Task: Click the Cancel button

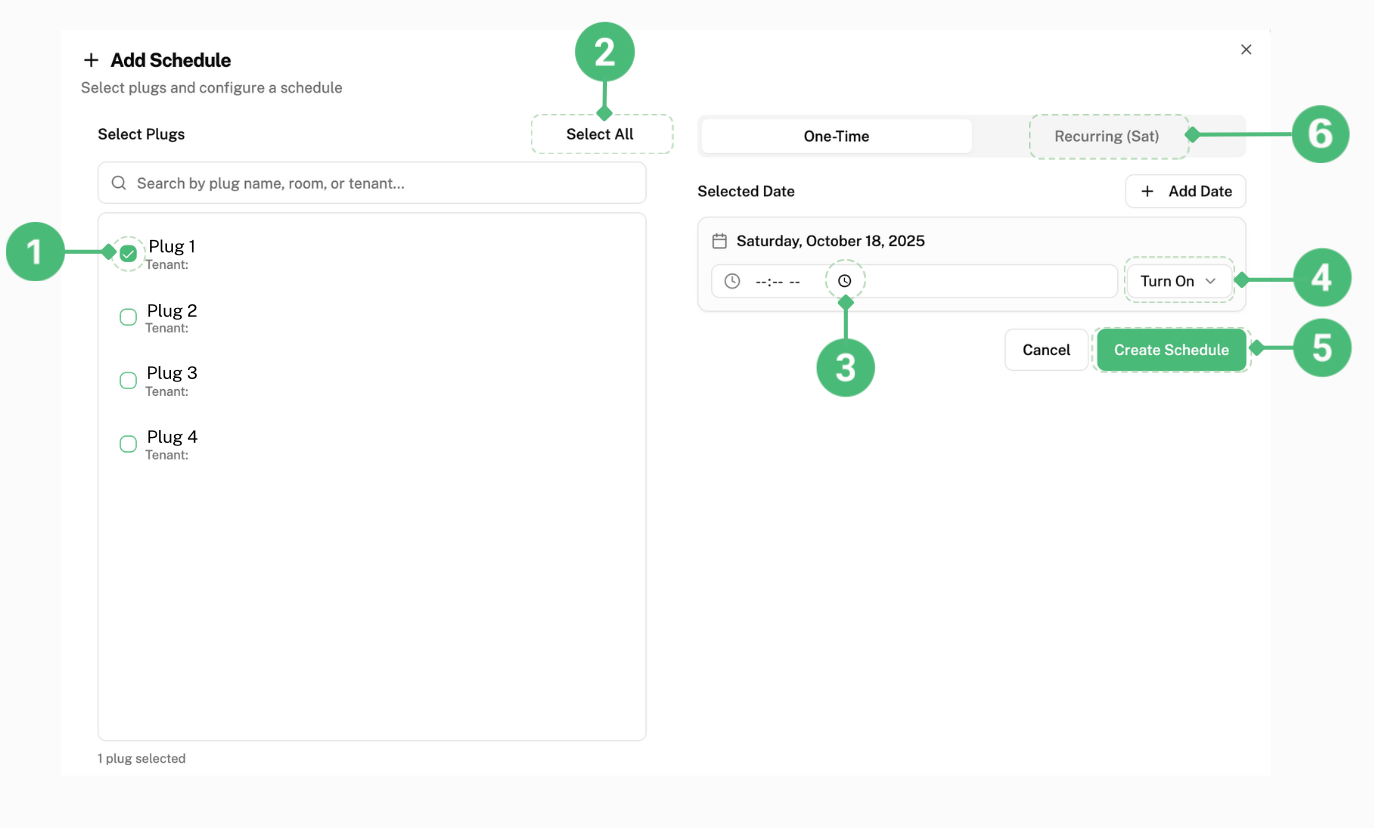Action: coord(1046,350)
